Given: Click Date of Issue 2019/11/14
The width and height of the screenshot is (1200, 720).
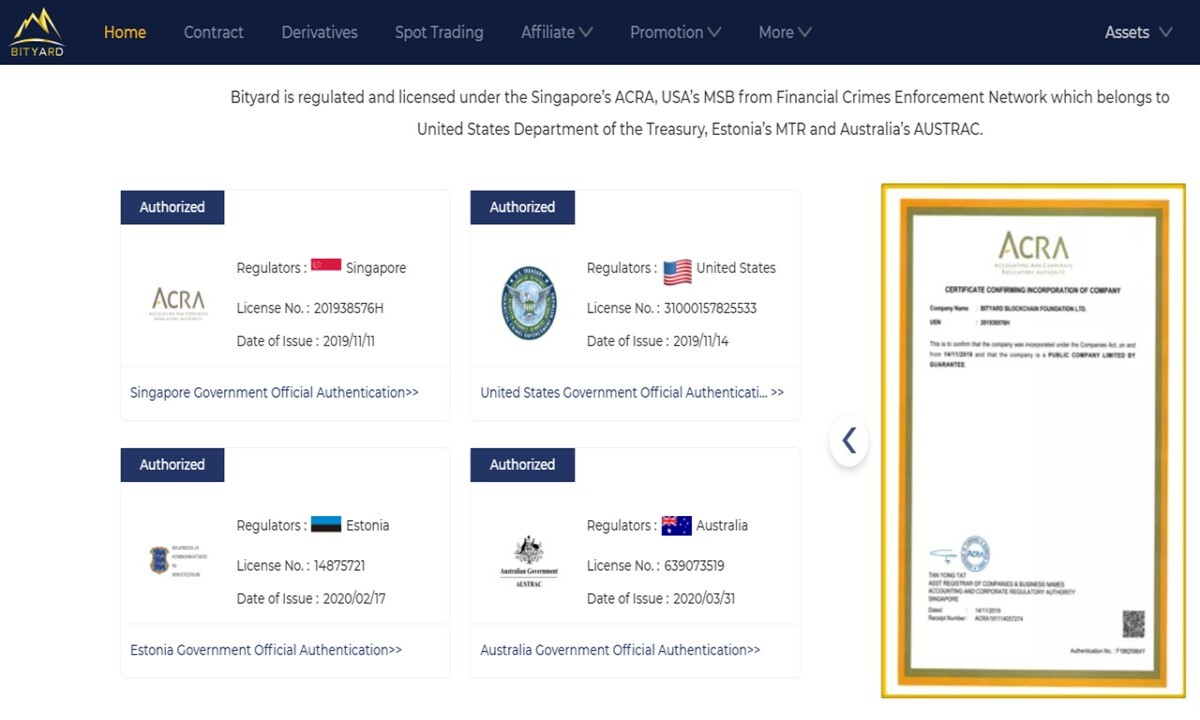Looking at the screenshot, I should [x=658, y=341].
